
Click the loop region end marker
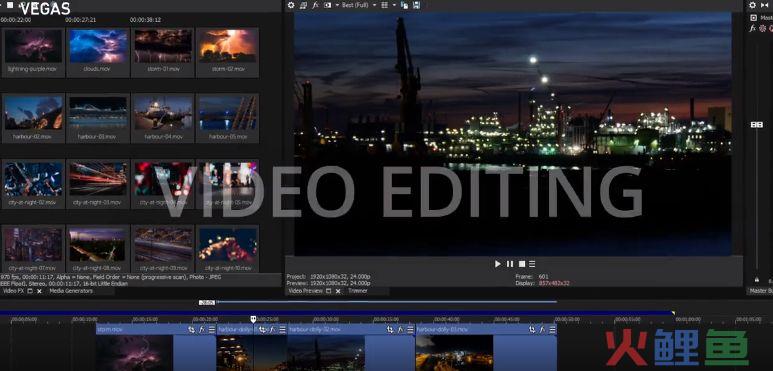672,313
